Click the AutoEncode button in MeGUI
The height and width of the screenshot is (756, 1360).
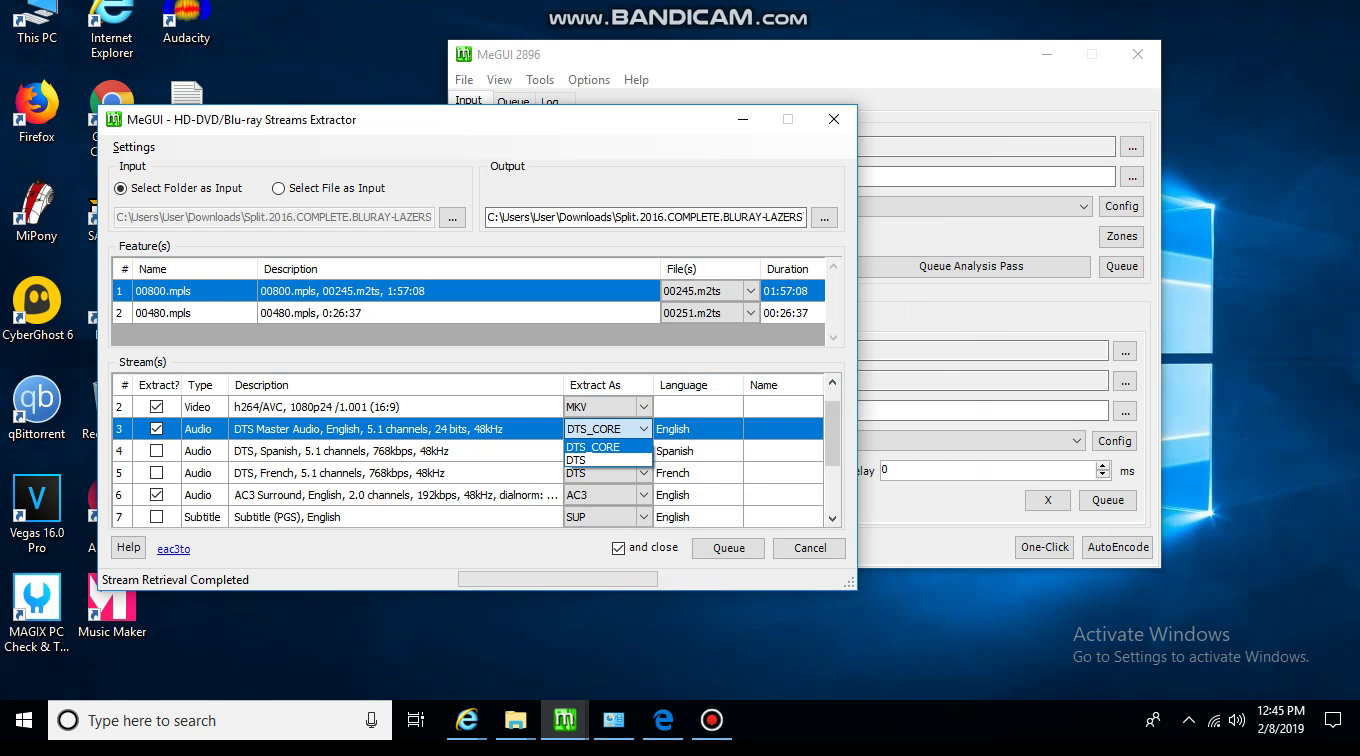pyautogui.click(x=1118, y=547)
